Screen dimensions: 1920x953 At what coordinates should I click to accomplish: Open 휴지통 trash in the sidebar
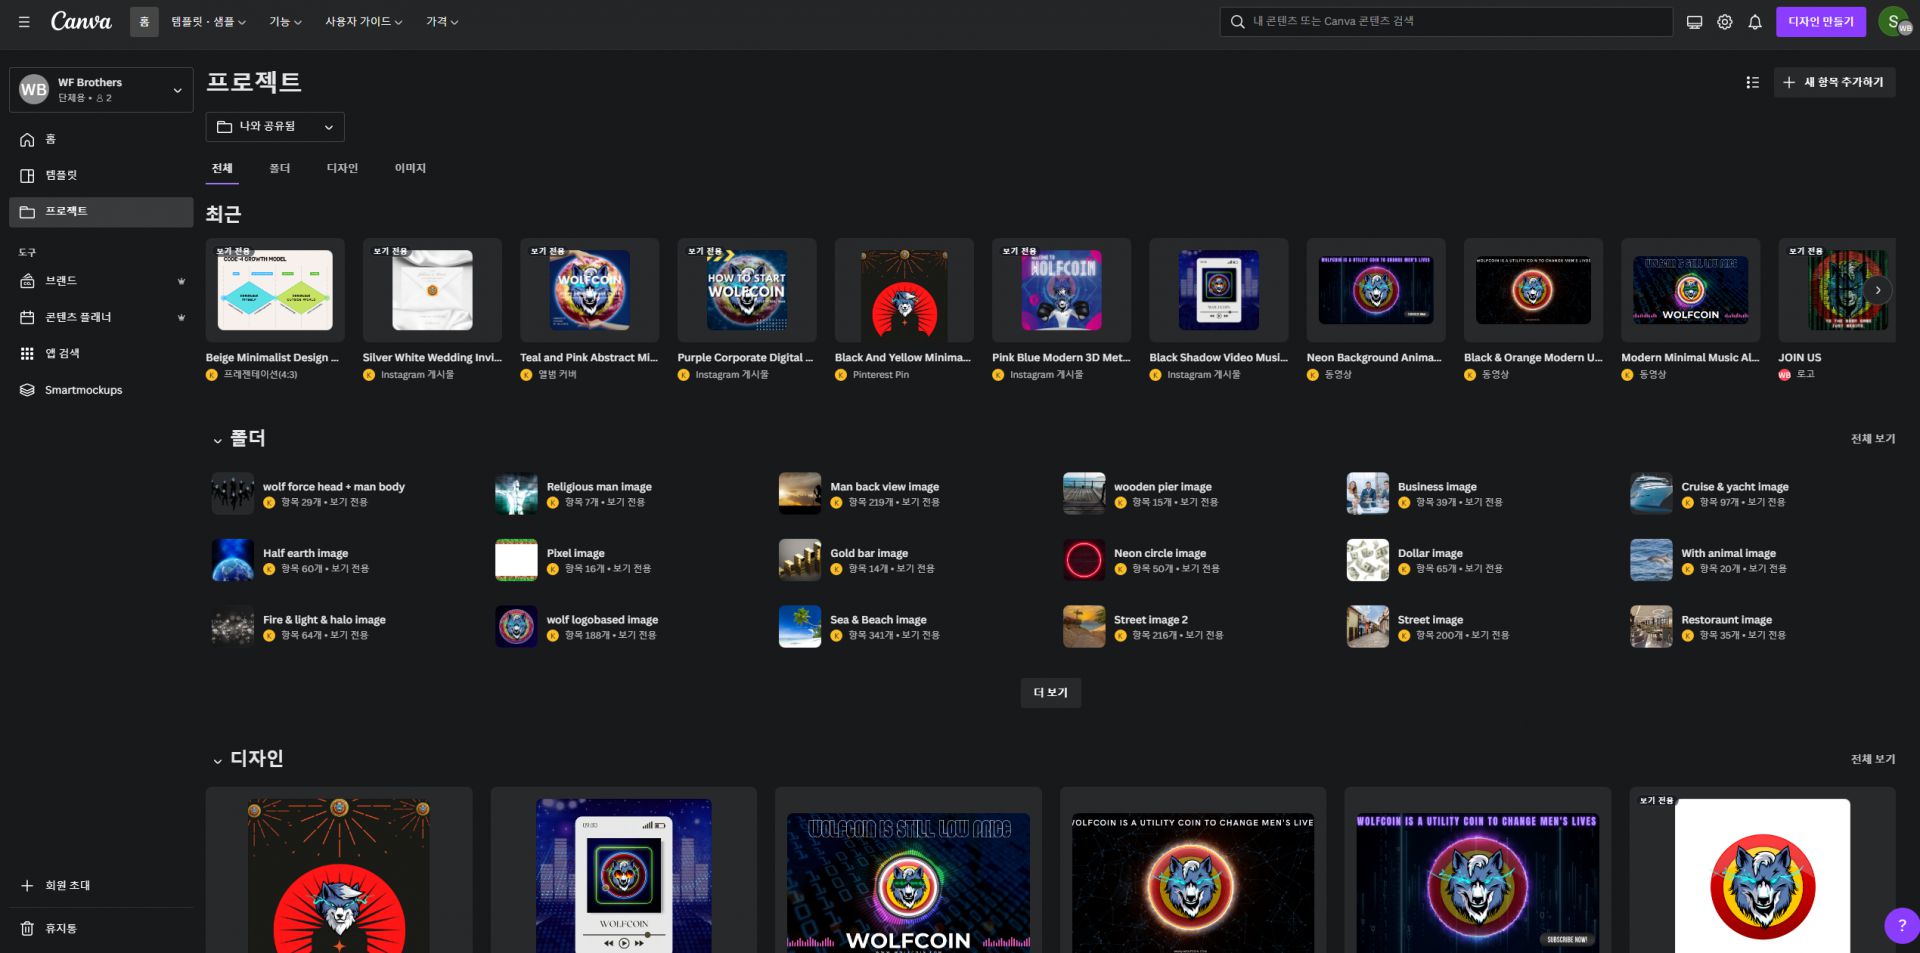pyautogui.click(x=101, y=928)
